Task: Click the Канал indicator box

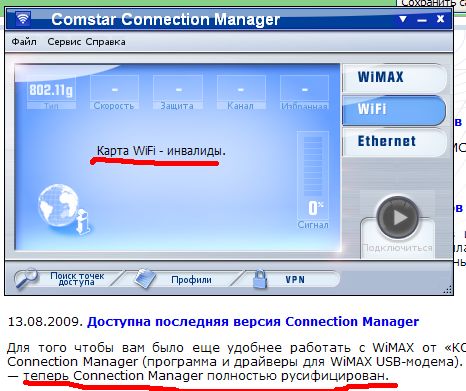Action: (241, 92)
